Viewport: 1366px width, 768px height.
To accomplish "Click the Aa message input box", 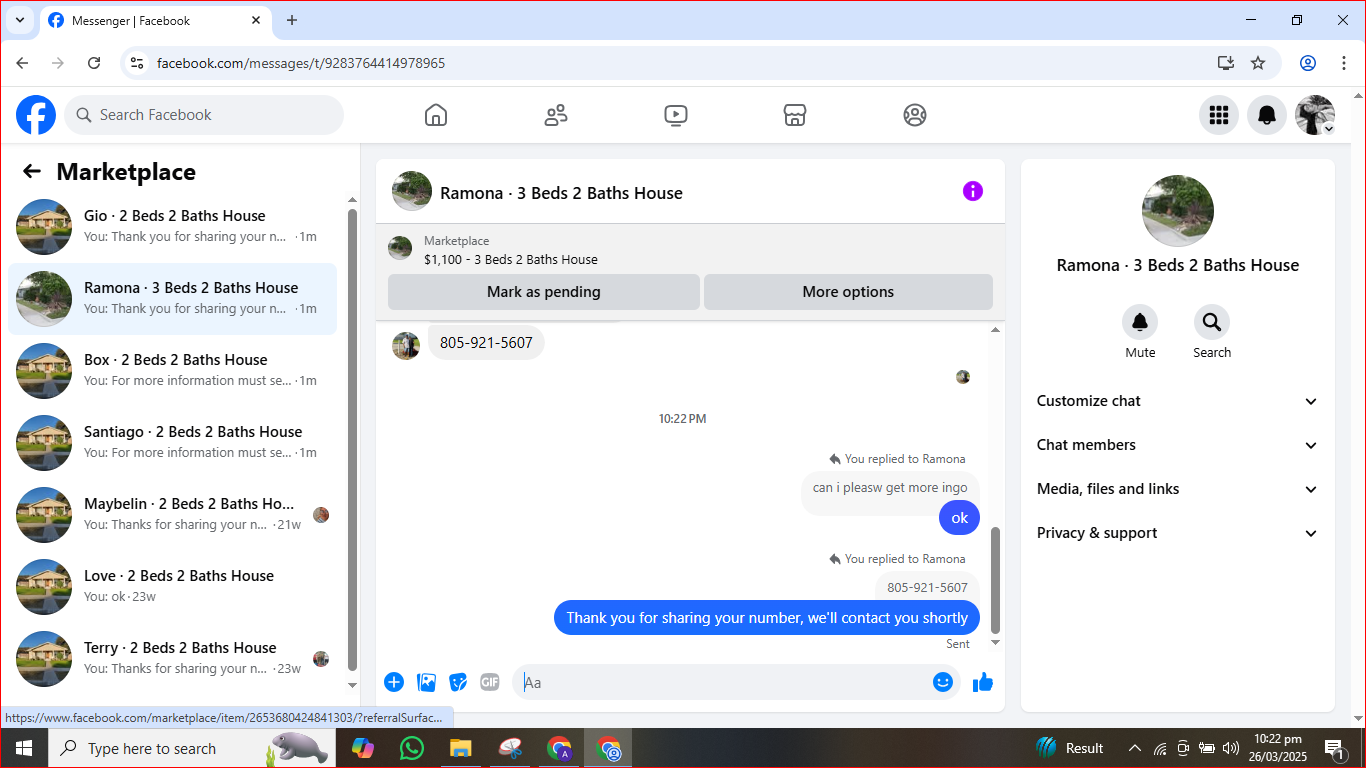I will click(x=736, y=682).
